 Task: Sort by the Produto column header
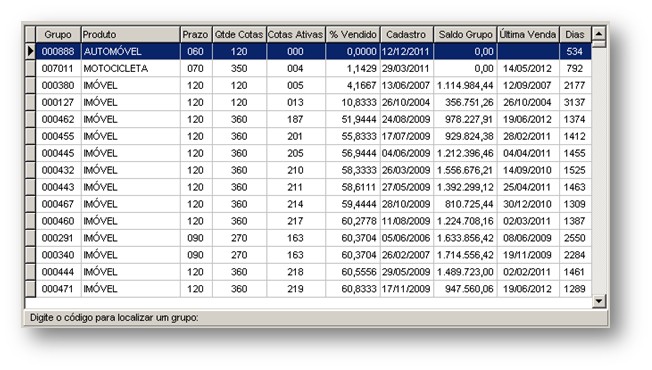(x=131, y=35)
